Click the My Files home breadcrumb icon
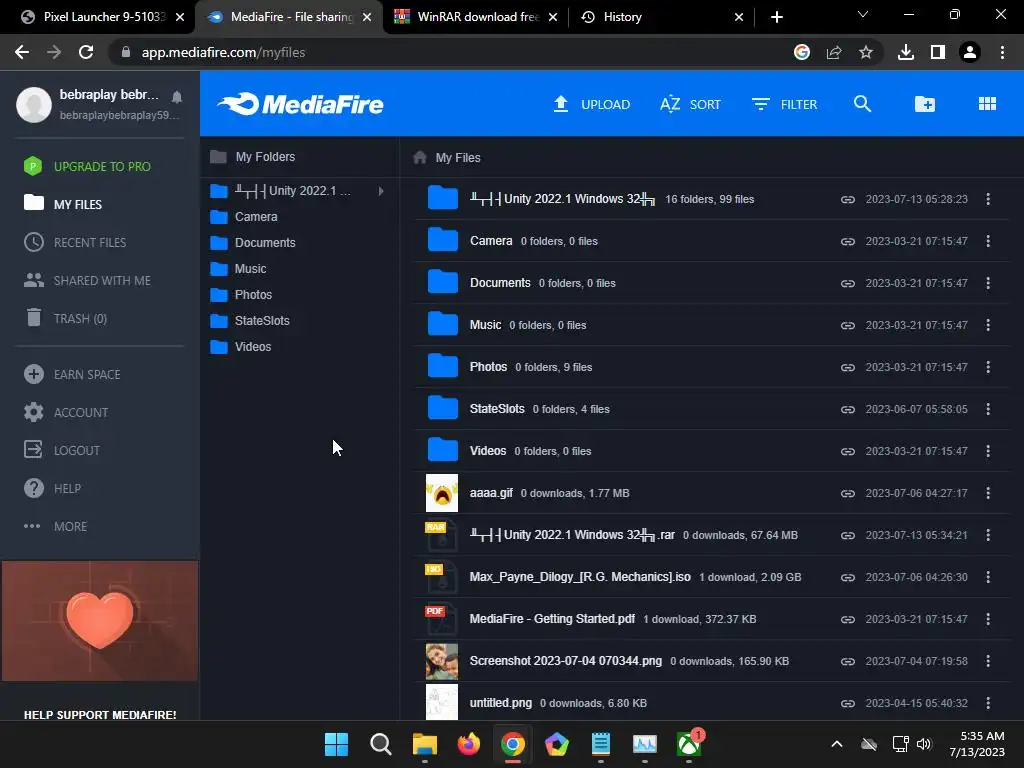The height and width of the screenshot is (768, 1024). point(420,157)
